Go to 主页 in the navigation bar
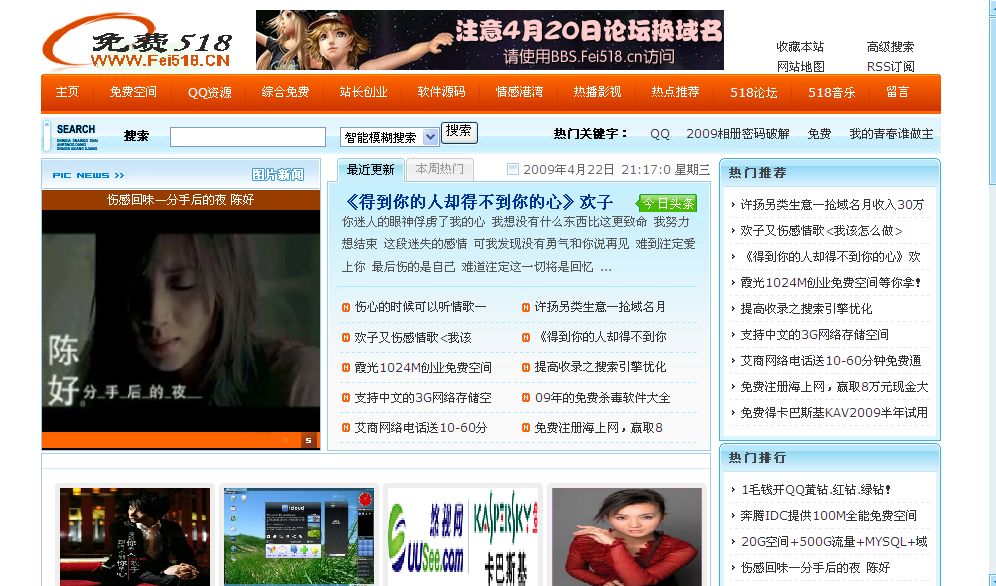Screen dimensions: 996x586 67,92
